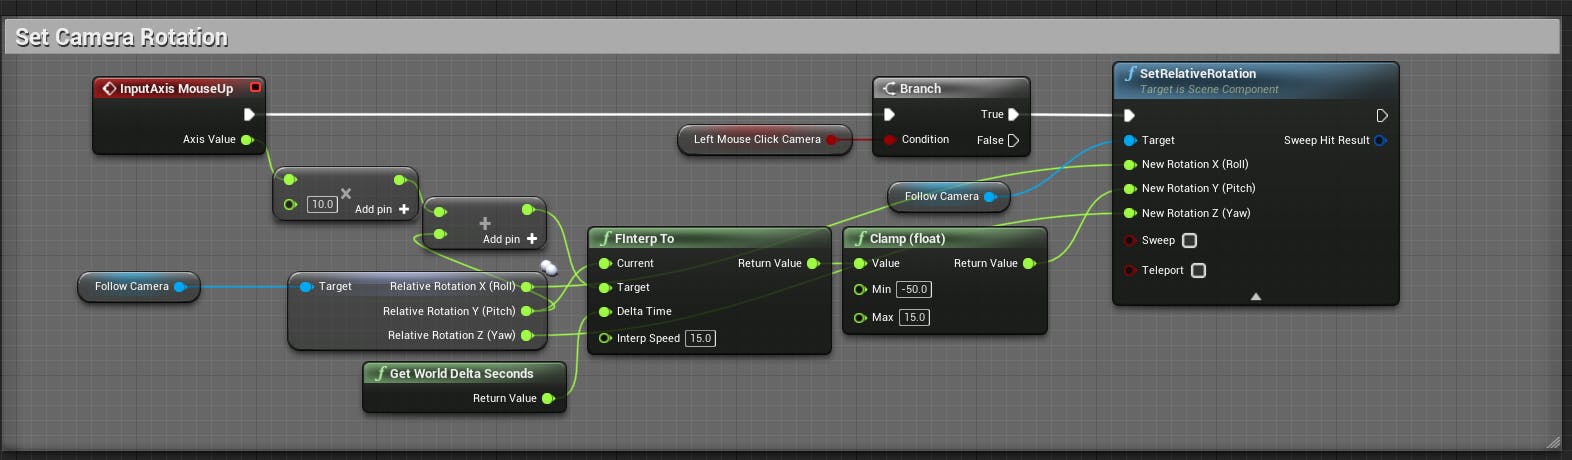Click the Branch True execution pin
Viewport: 1572px width, 460px height.
pyautogui.click(x=1013, y=114)
